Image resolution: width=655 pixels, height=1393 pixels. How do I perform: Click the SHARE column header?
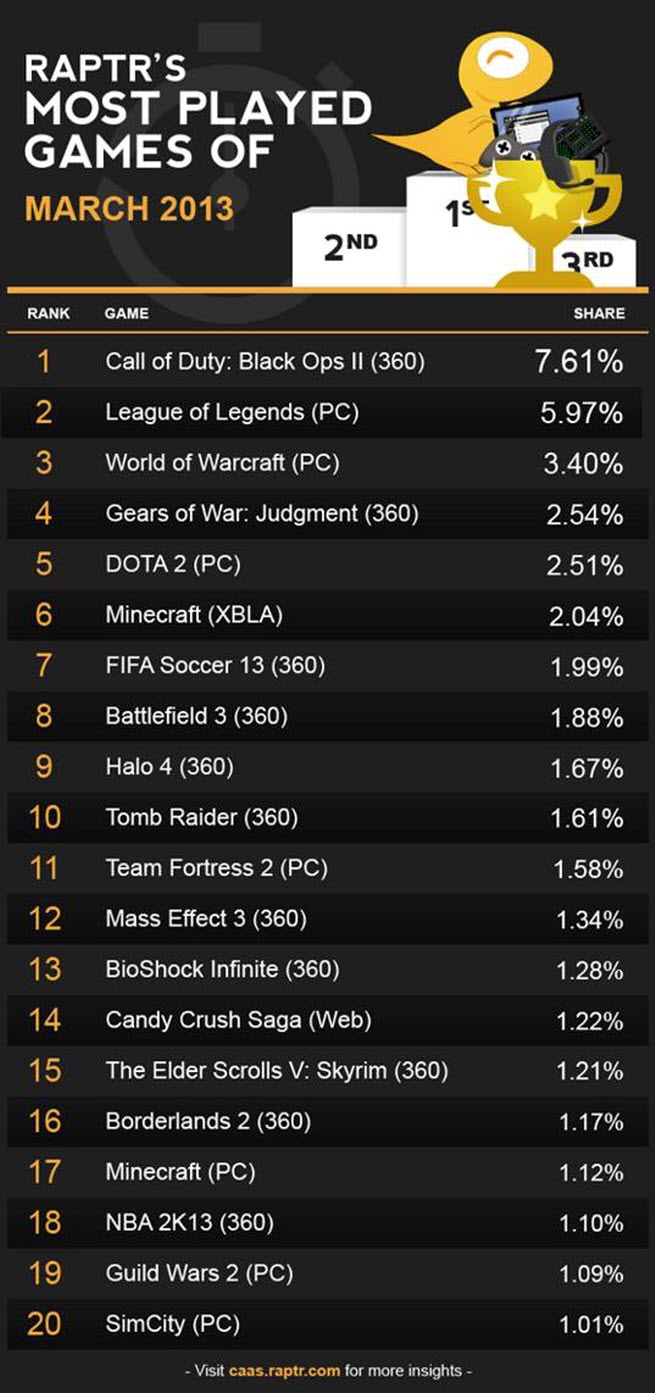pos(599,313)
